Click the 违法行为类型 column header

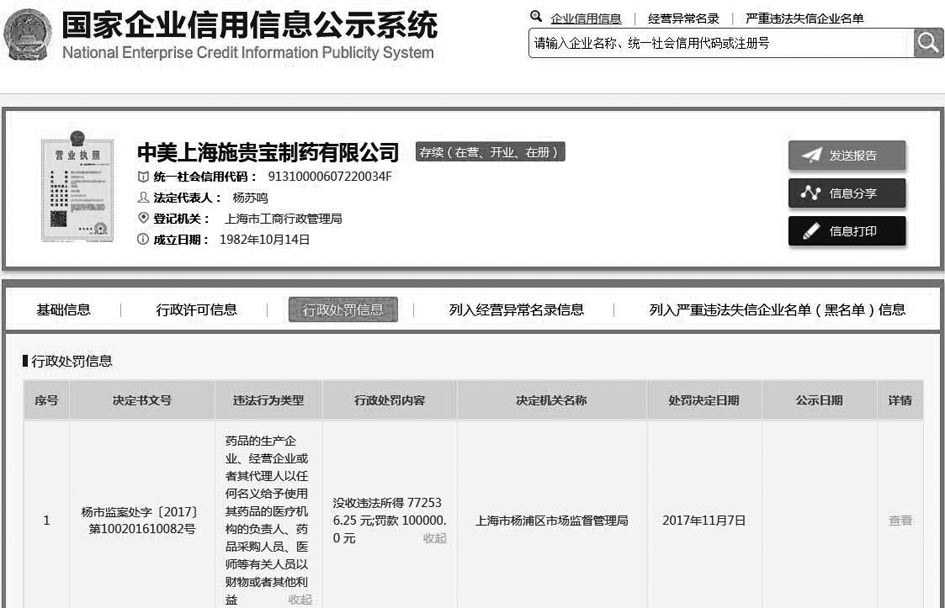click(268, 400)
